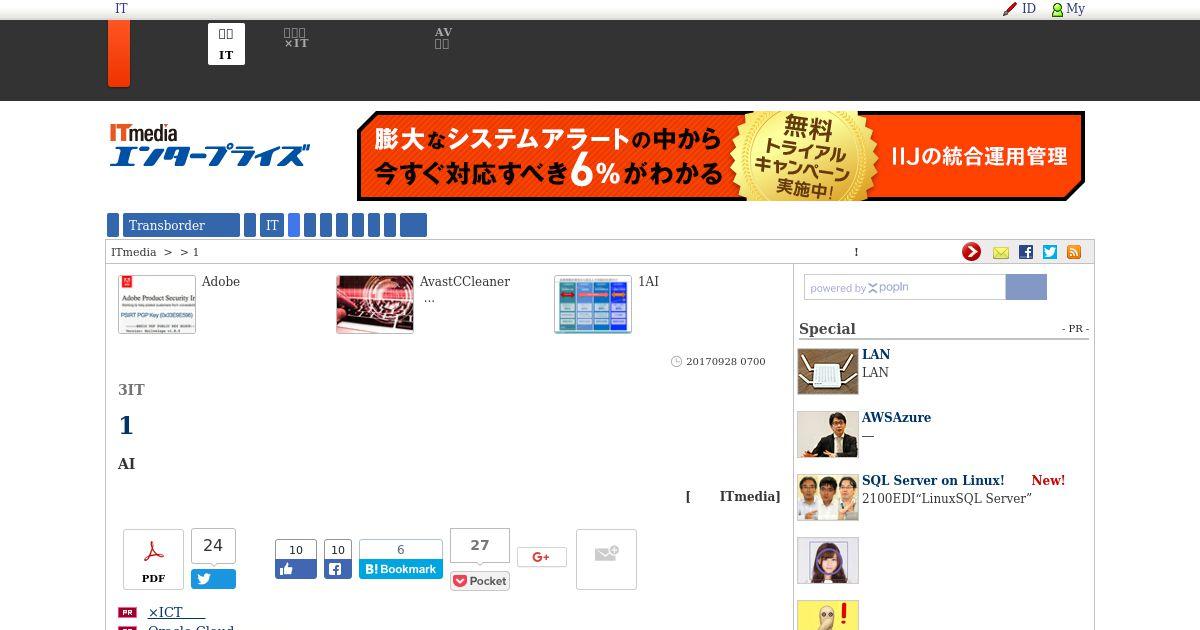The height and width of the screenshot is (630, 1200).
Task: Click the blue table 1AI thumbnail
Action: click(593, 304)
